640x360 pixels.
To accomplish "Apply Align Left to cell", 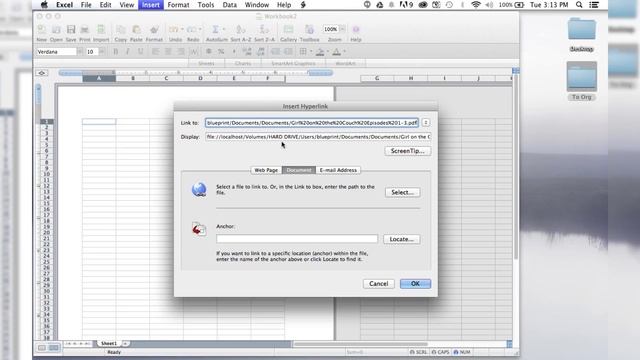I will point(156,52).
